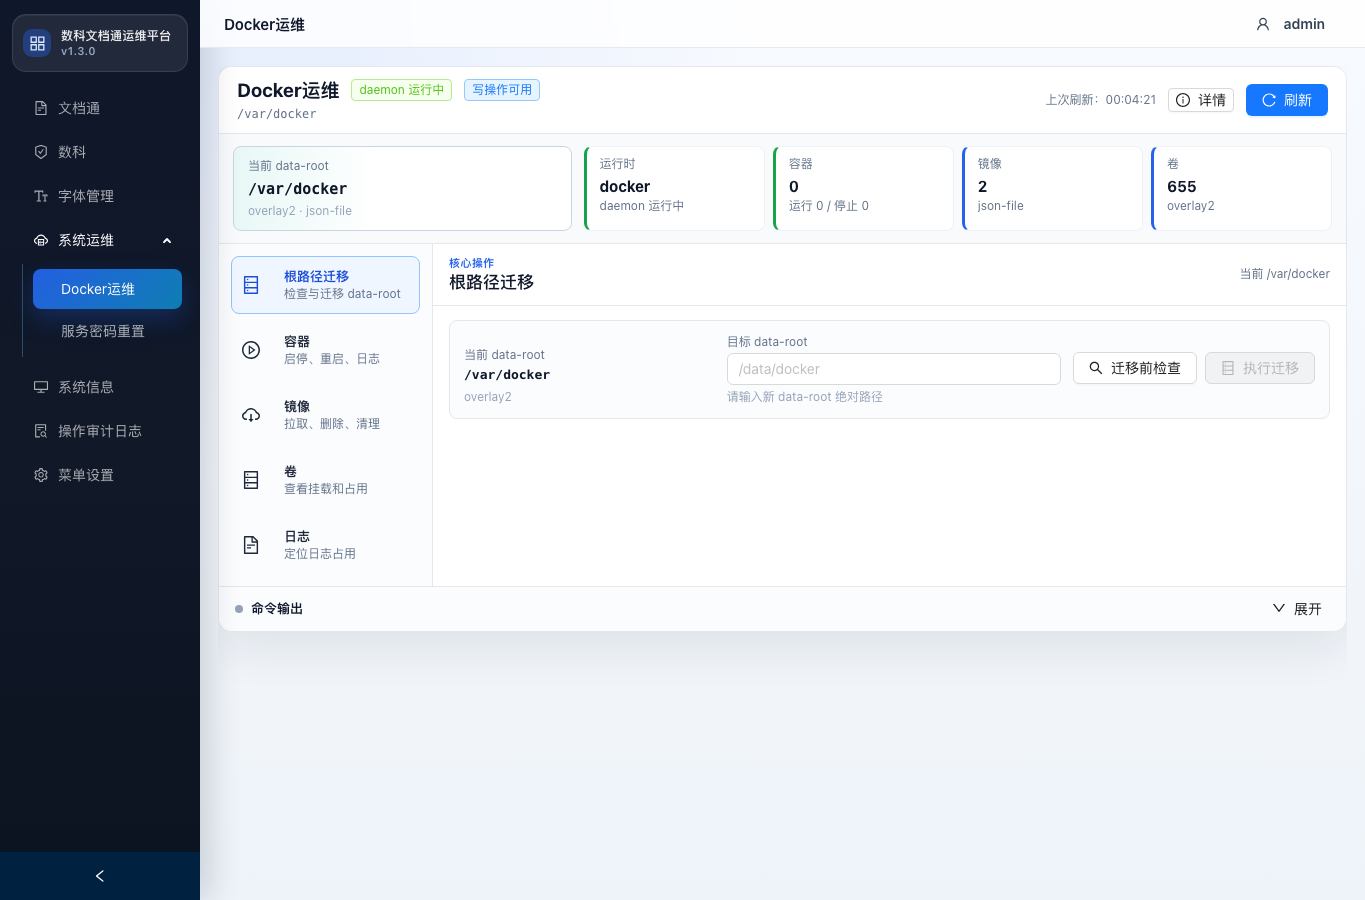Click the 'daemon 运行中' status tag
The image size is (1365, 900).
tap(401, 90)
